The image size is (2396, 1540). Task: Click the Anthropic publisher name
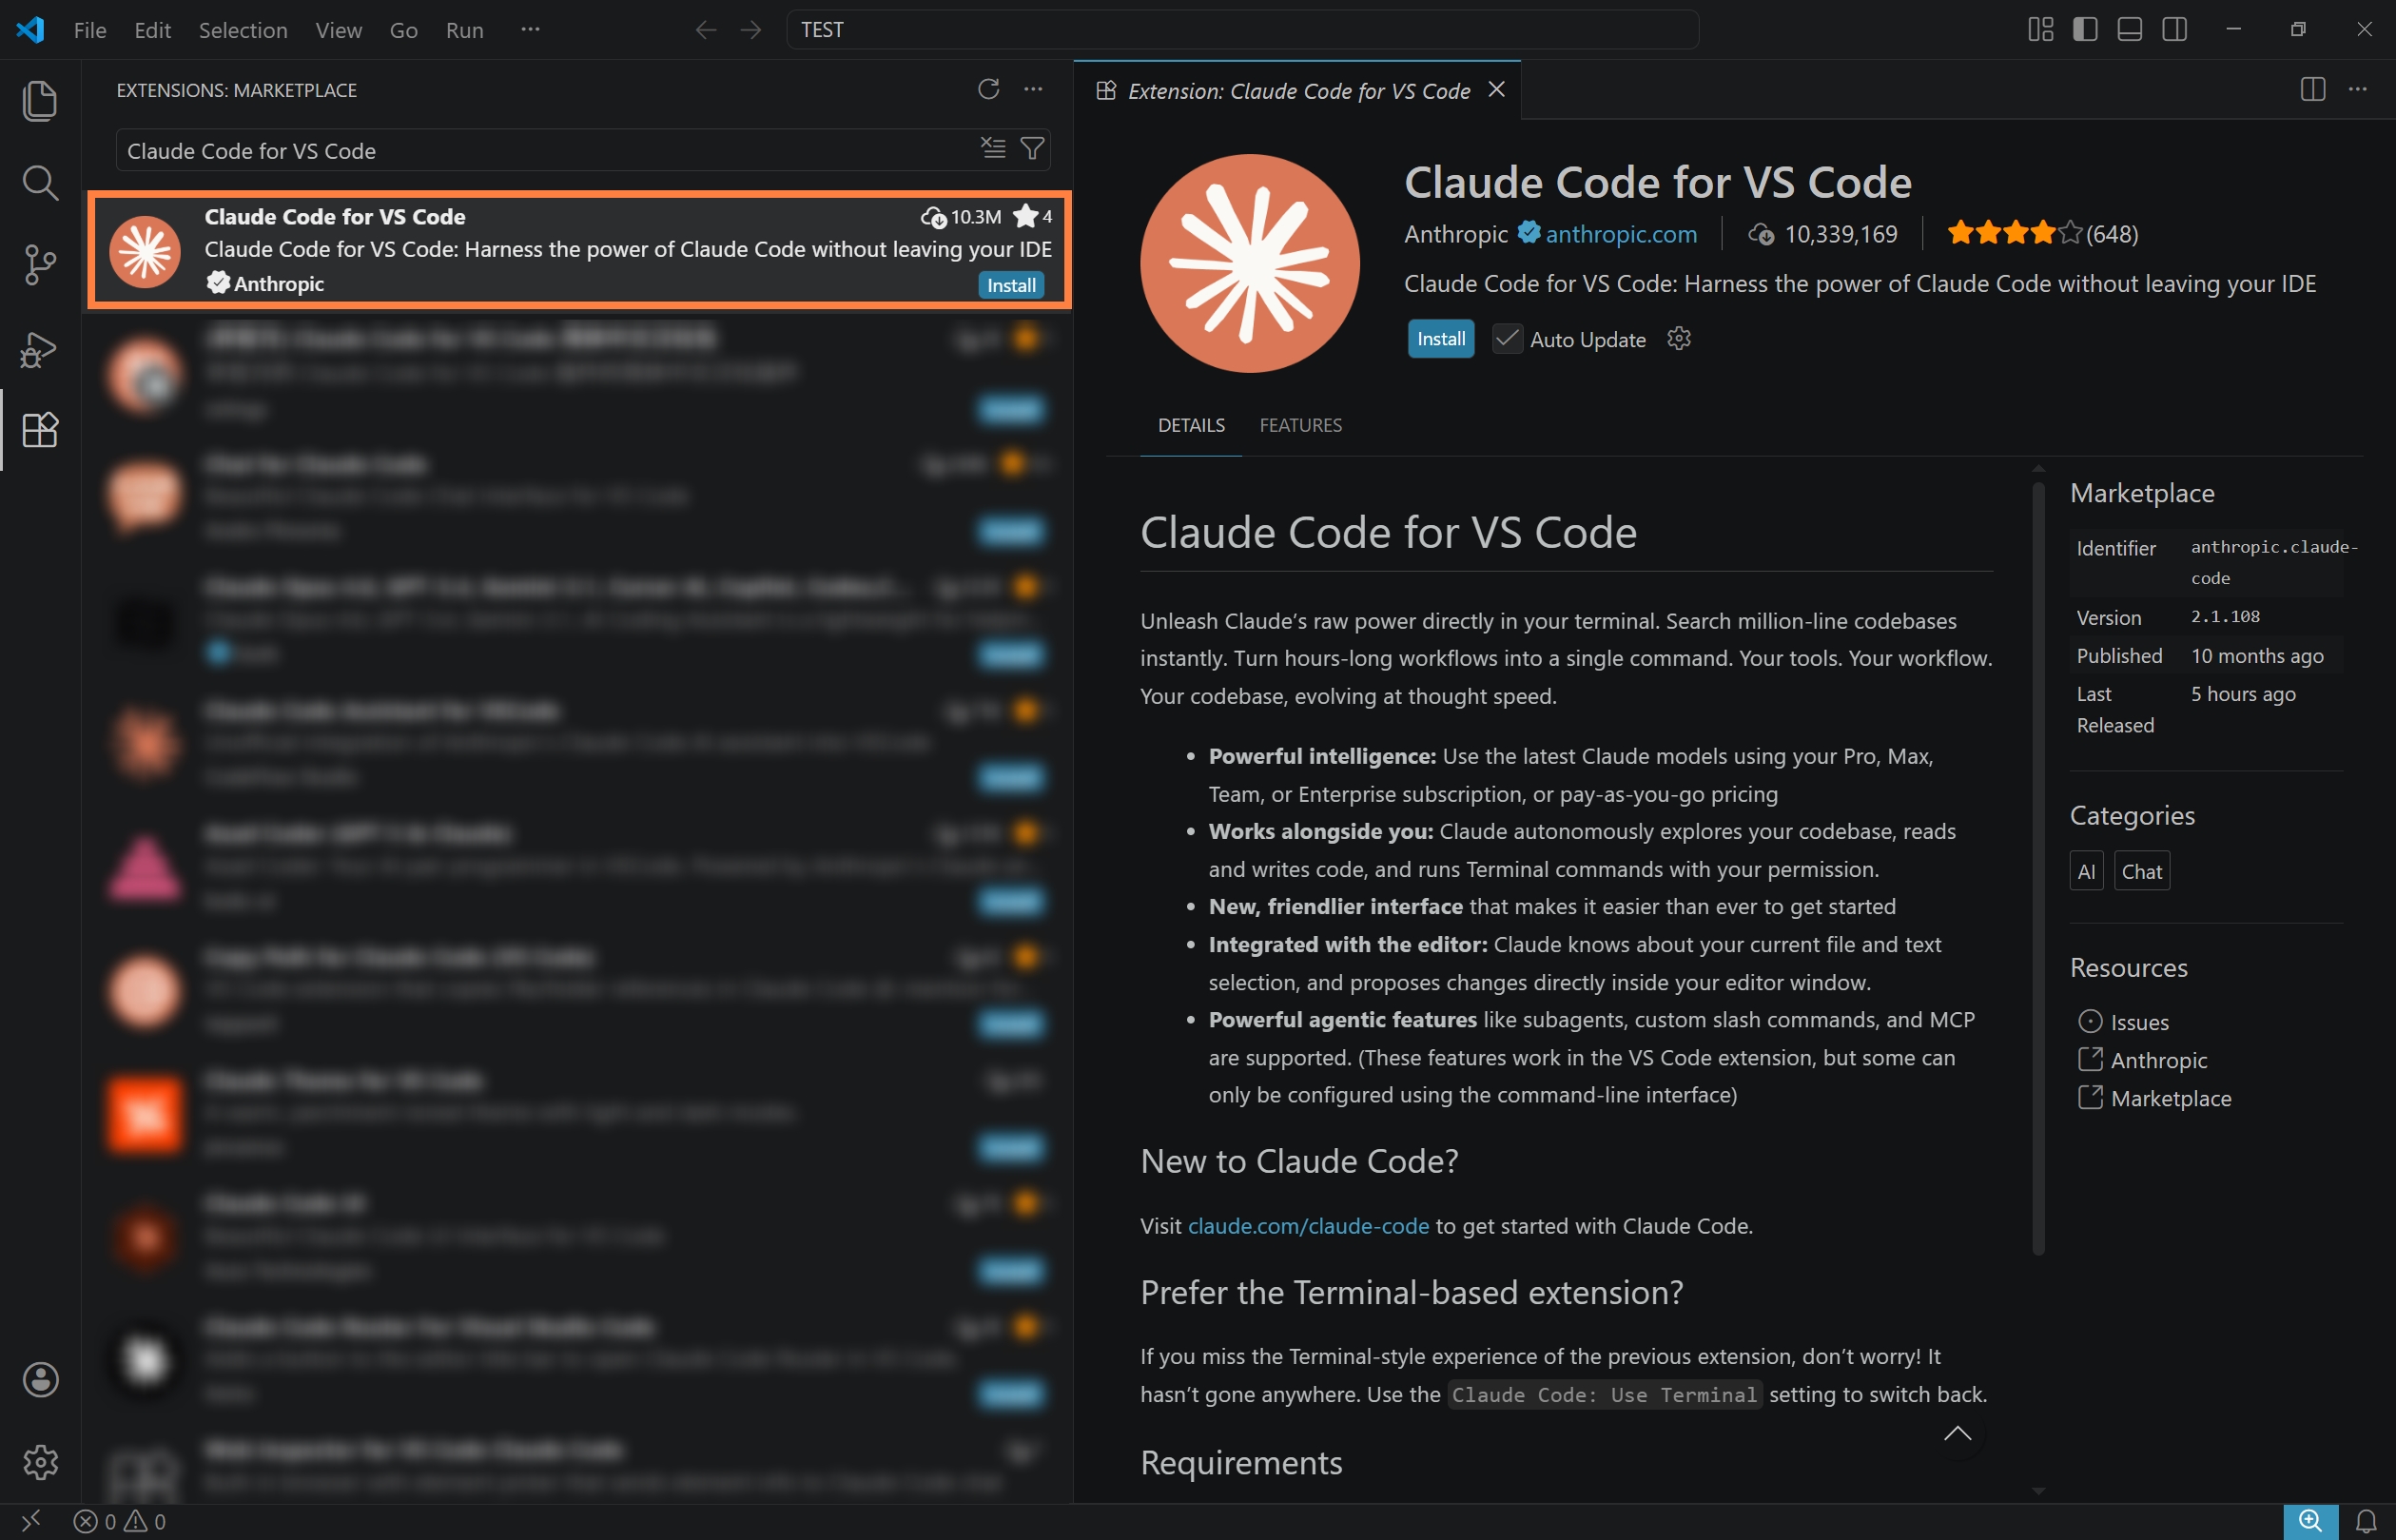tap(1456, 234)
